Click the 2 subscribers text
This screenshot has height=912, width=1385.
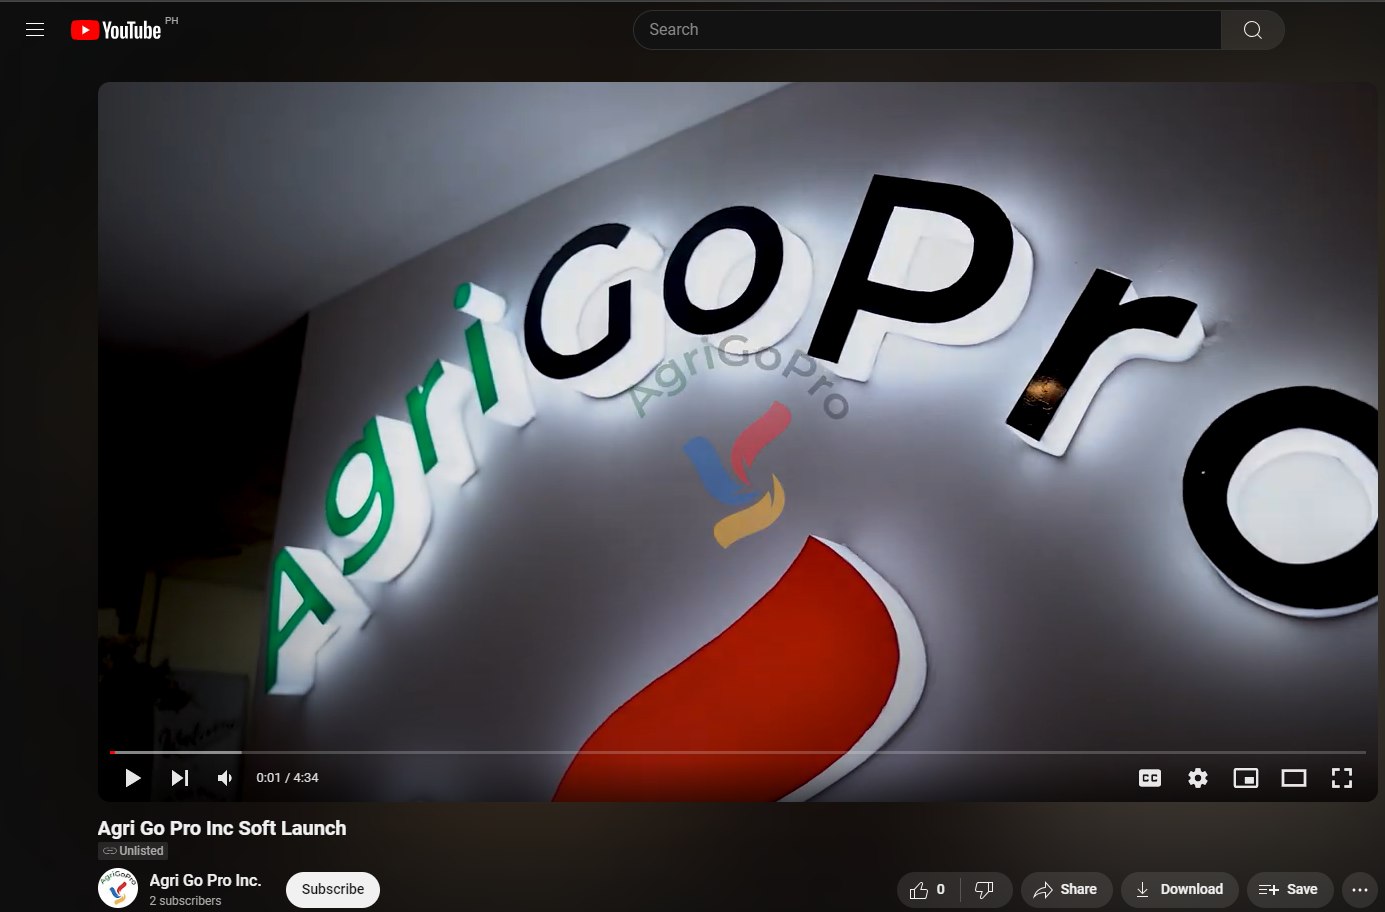[185, 901]
